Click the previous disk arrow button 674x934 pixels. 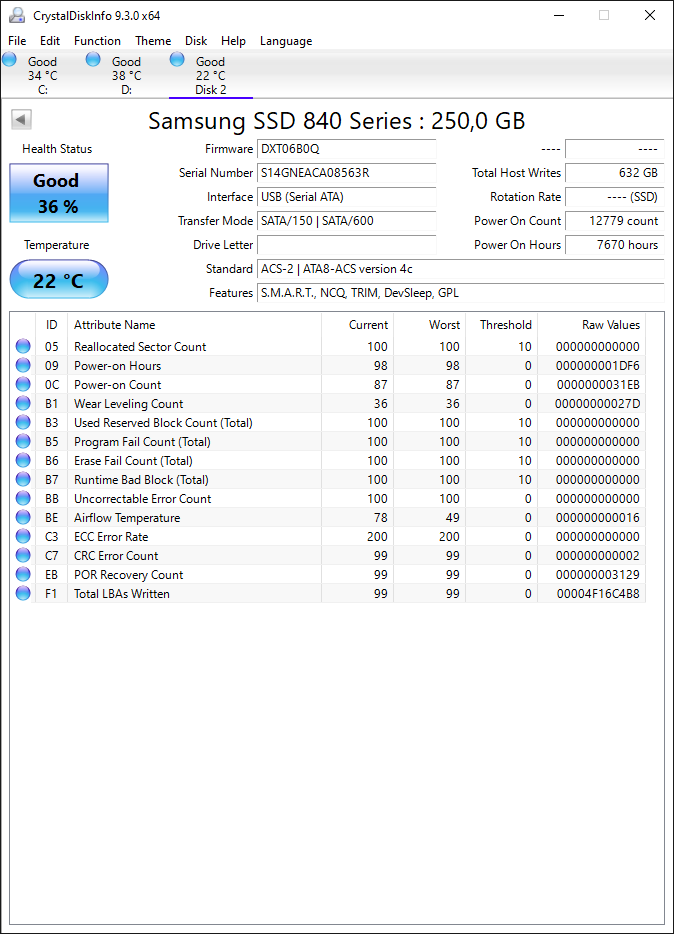pyautogui.click(x=21, y=120)
